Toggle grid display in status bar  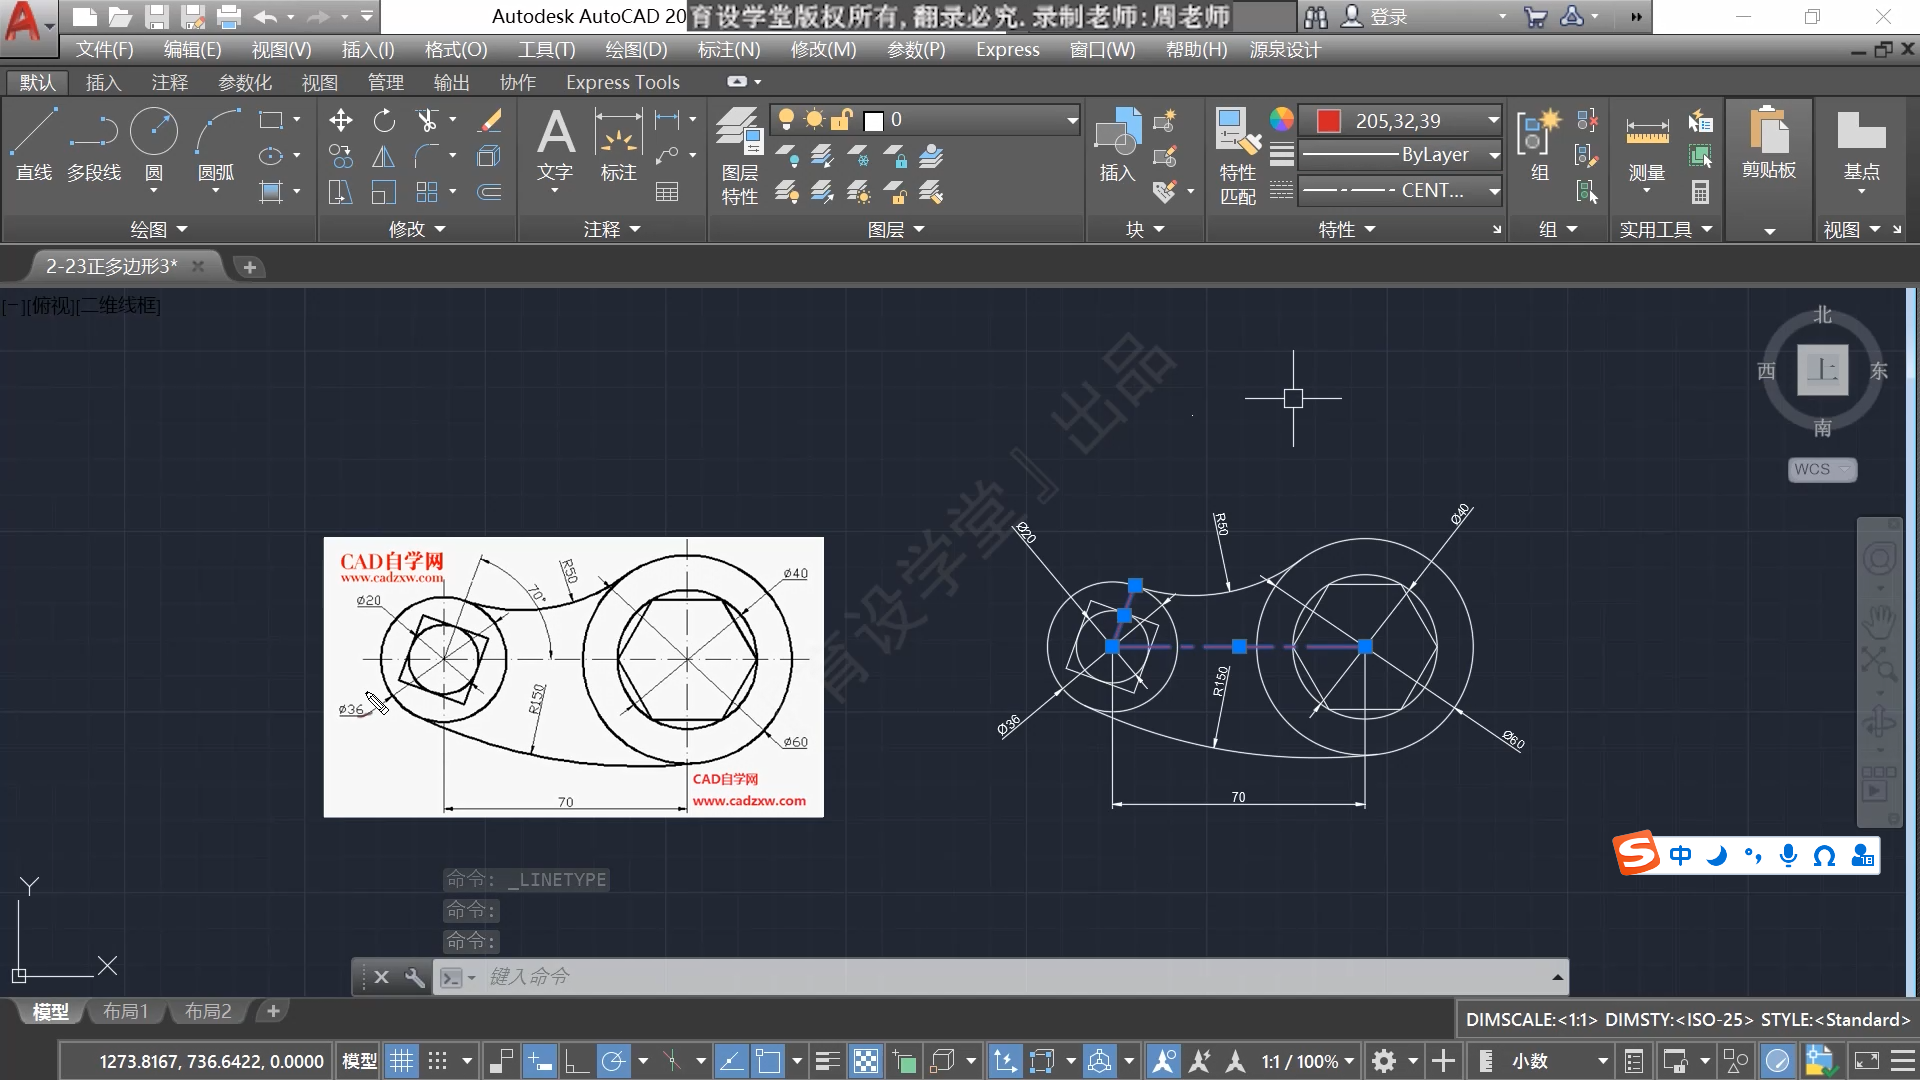[401, 1061]
